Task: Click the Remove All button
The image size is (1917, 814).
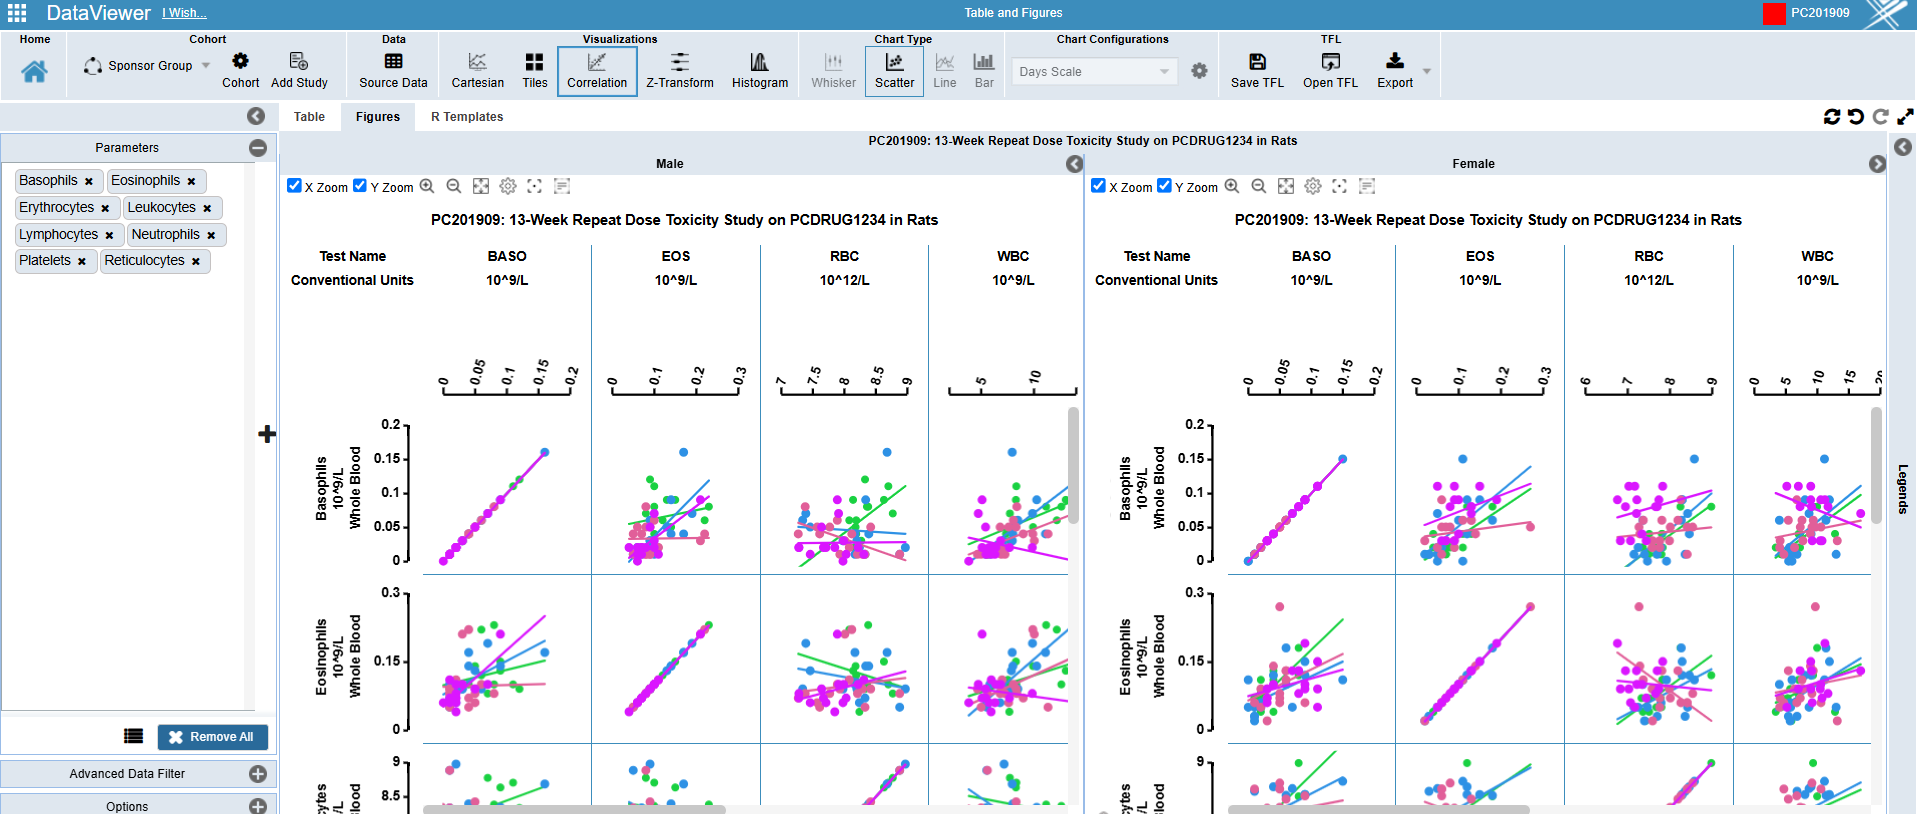Action: [212, 737]
